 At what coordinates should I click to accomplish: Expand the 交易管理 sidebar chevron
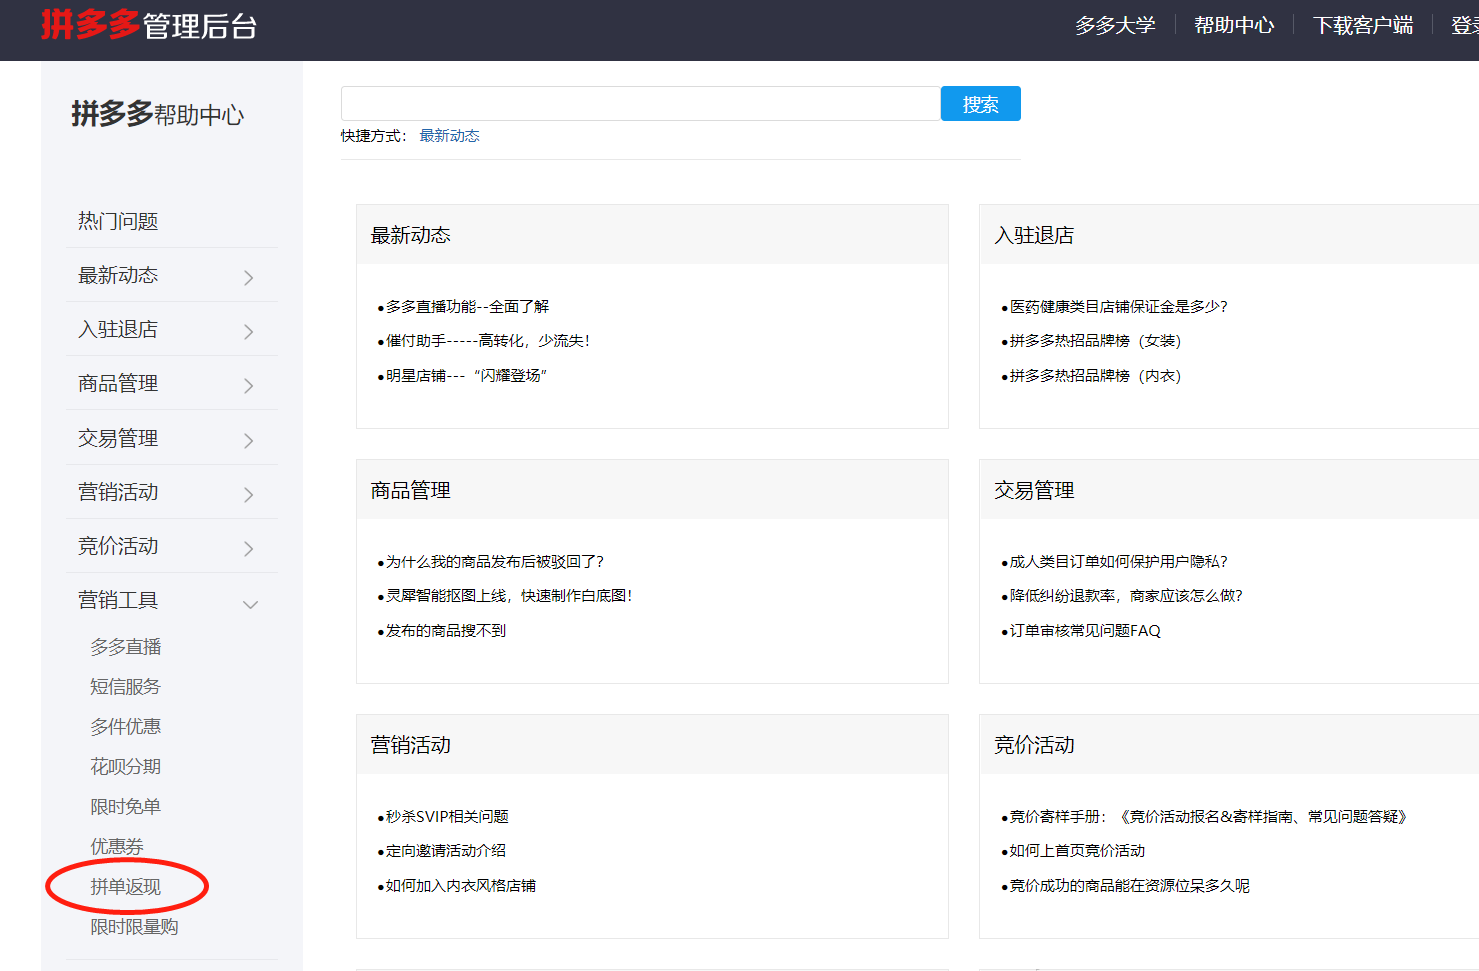click(x=249, y=440)
